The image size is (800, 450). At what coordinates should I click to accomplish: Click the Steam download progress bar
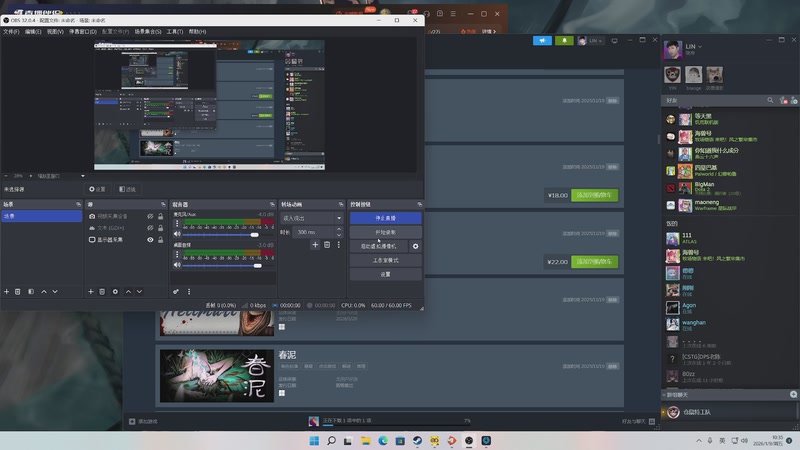pyautogui.click(x=396, y=424)
